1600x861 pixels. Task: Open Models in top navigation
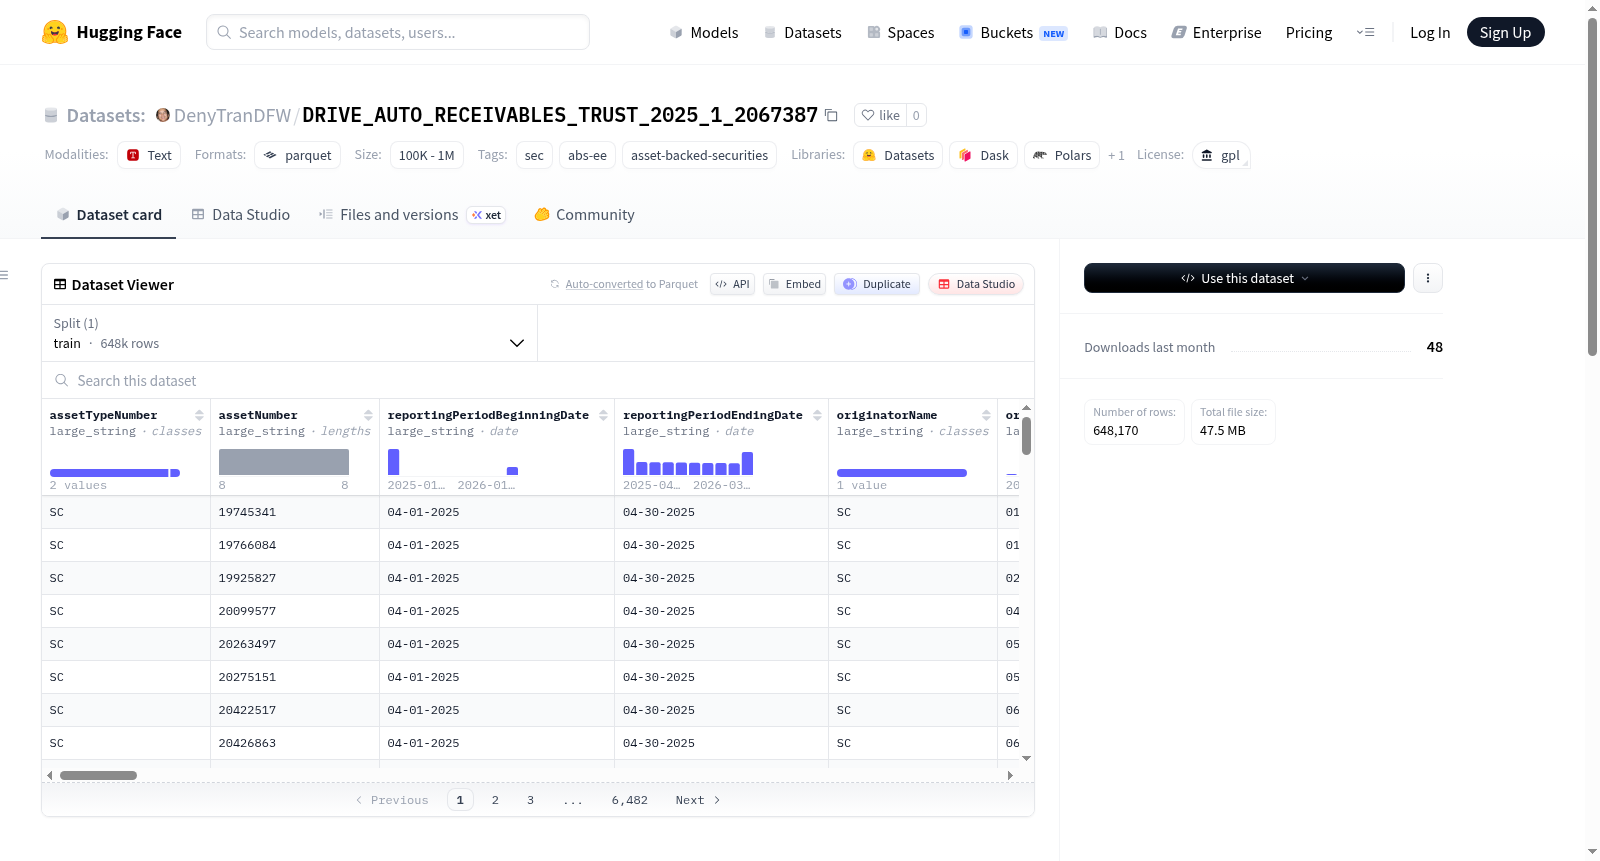point(704,32)
